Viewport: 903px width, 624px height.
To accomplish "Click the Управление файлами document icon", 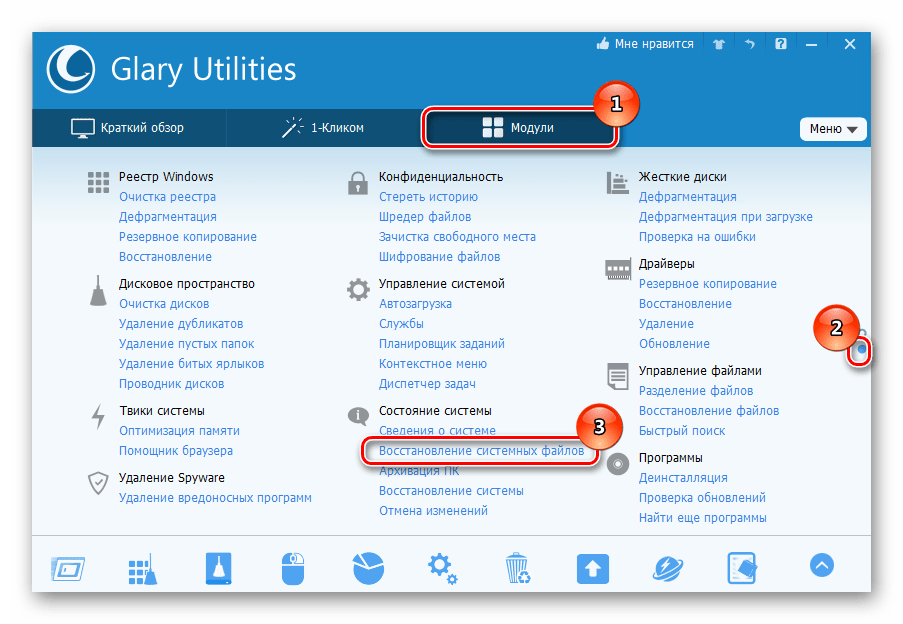I will tap(617, 376).
